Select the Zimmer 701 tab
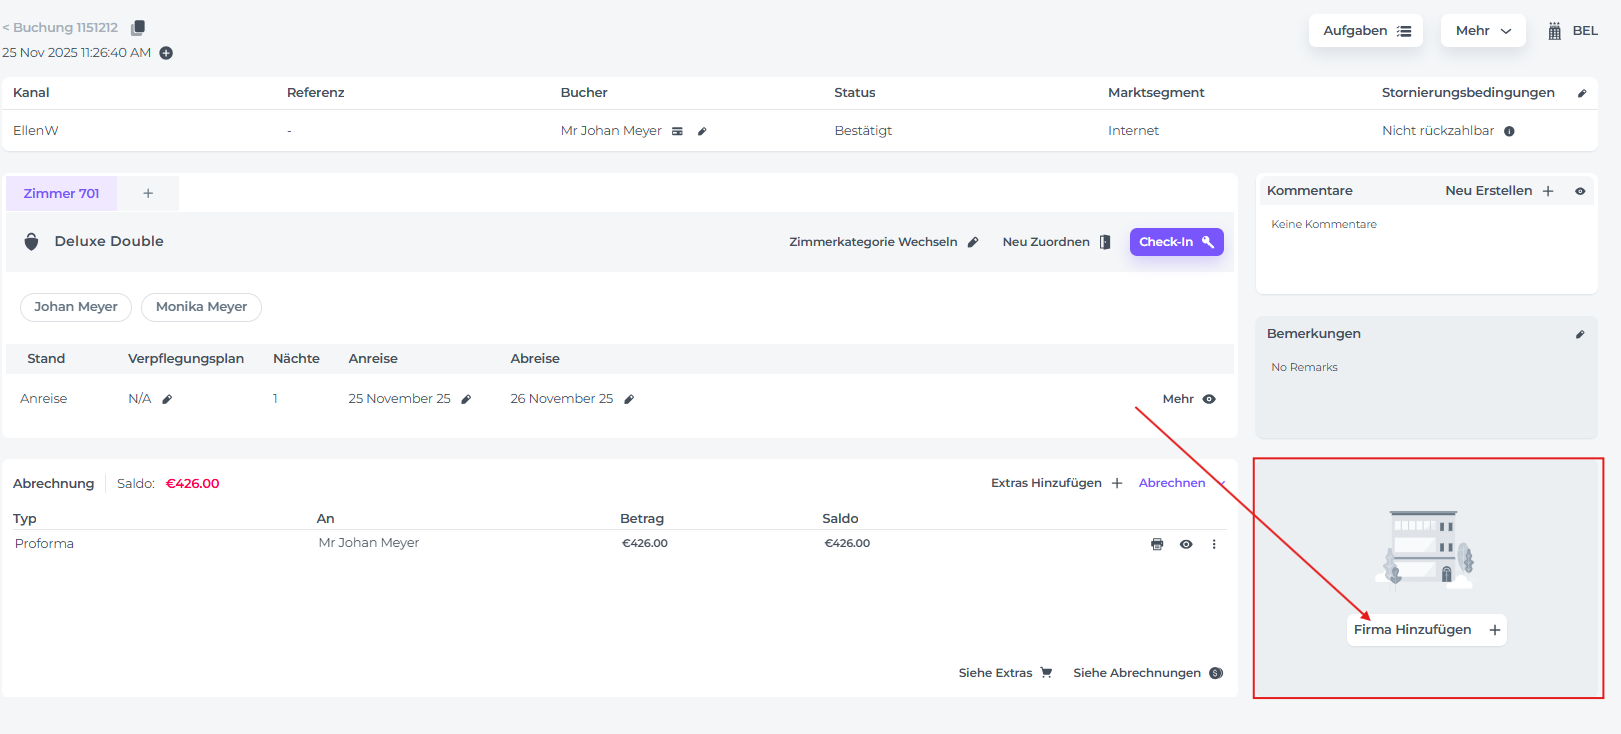 [62, 193]
